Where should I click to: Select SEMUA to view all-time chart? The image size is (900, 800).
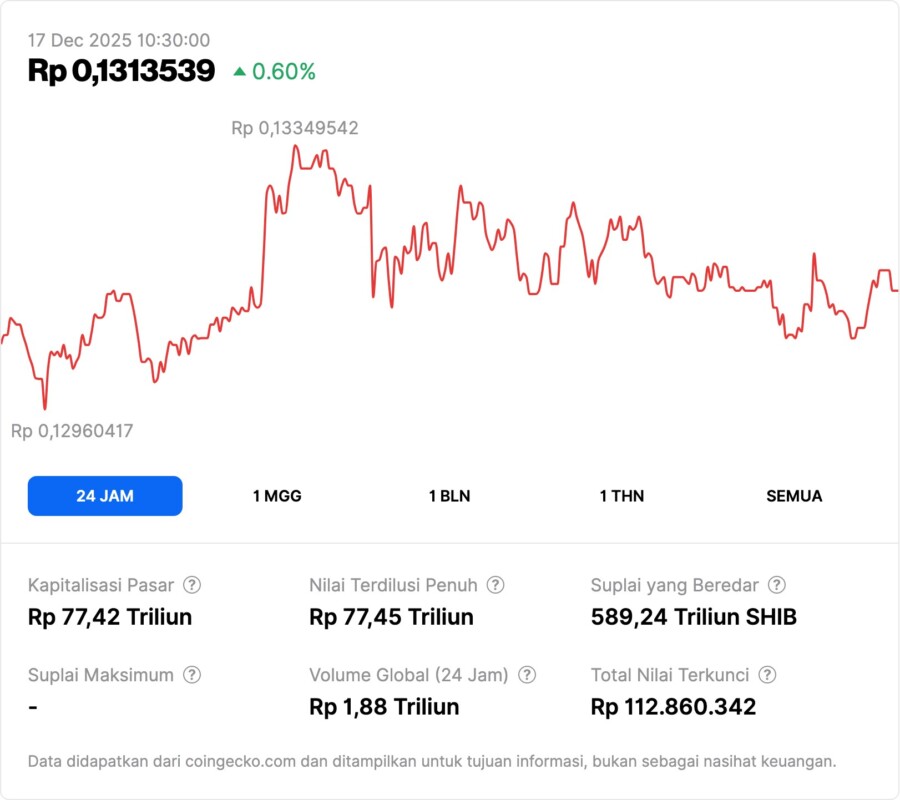[794, 496]
